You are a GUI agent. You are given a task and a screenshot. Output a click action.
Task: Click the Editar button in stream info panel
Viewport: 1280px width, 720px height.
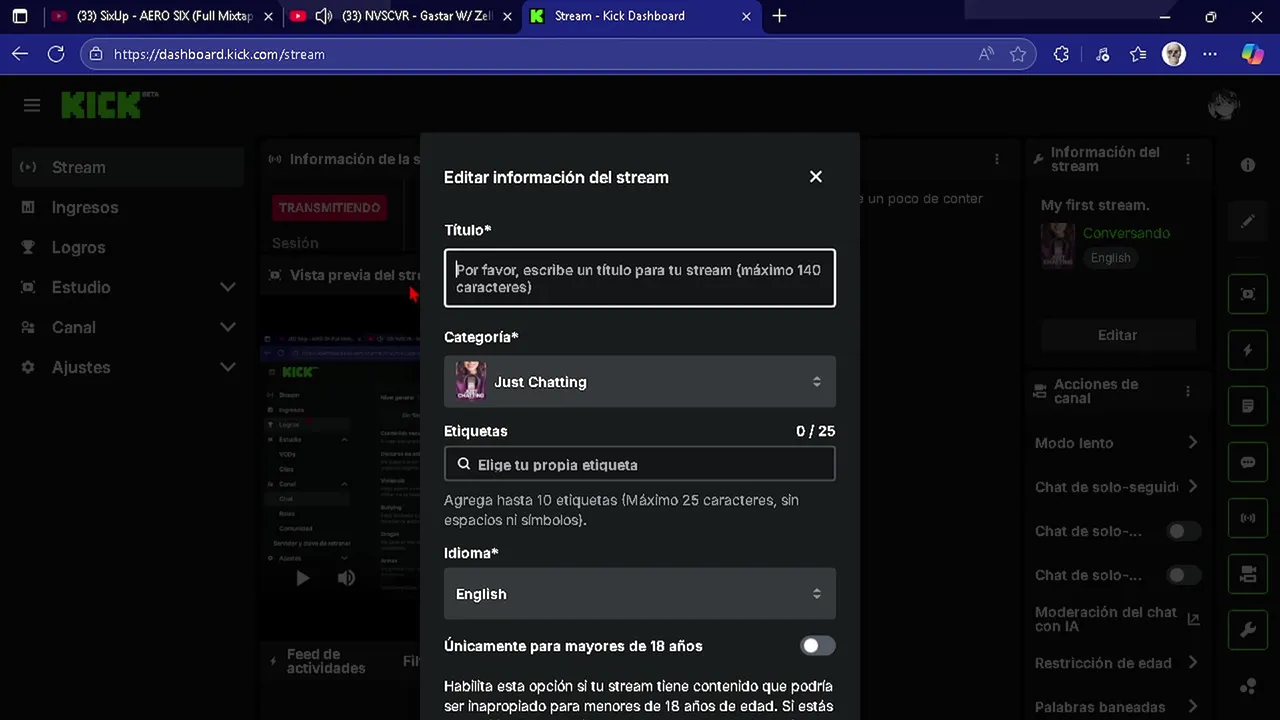1118,335
